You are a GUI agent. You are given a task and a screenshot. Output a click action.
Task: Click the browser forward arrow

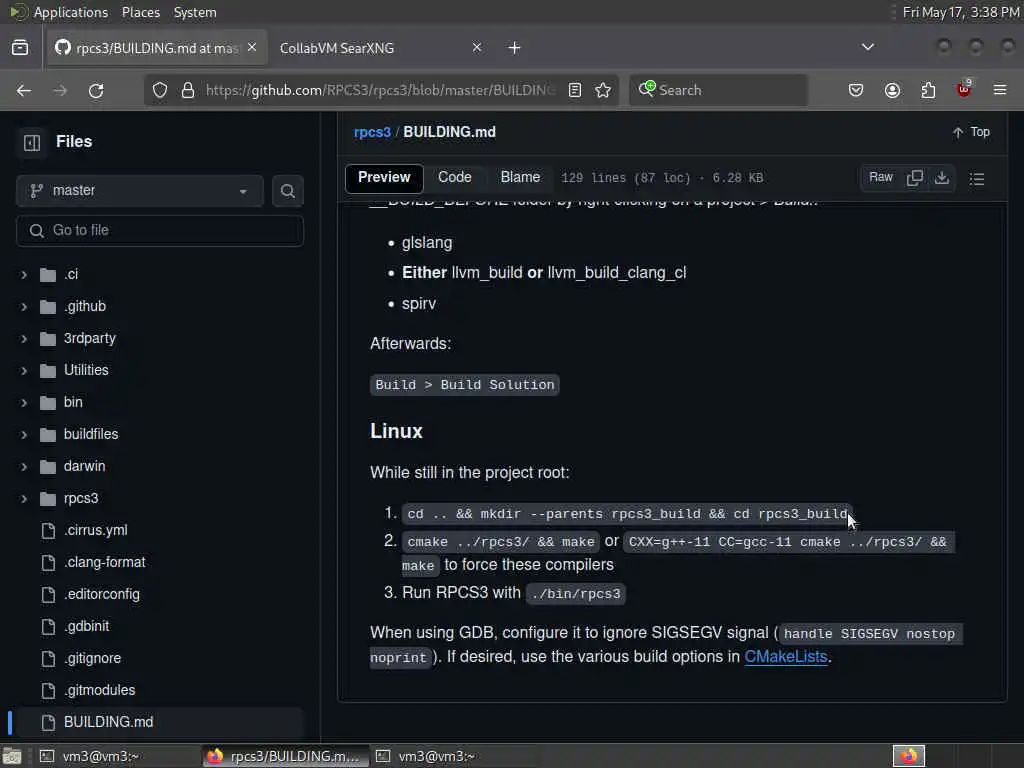tap(60, 90)
